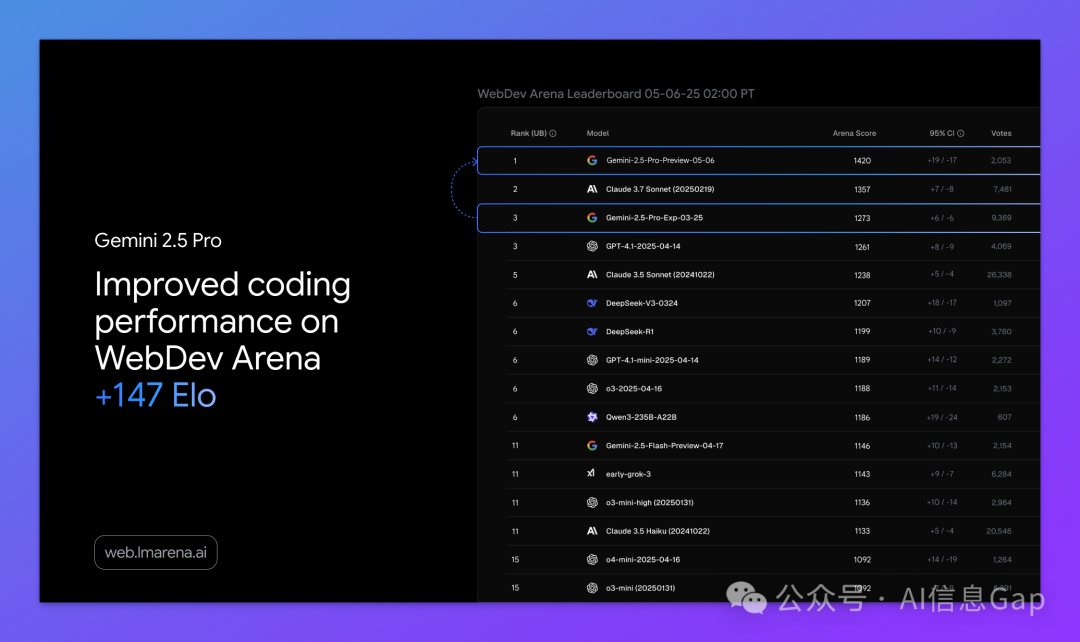1080x642 pixels.
Task: Click the arena score value 1420
Action: [x=862, y=160]
